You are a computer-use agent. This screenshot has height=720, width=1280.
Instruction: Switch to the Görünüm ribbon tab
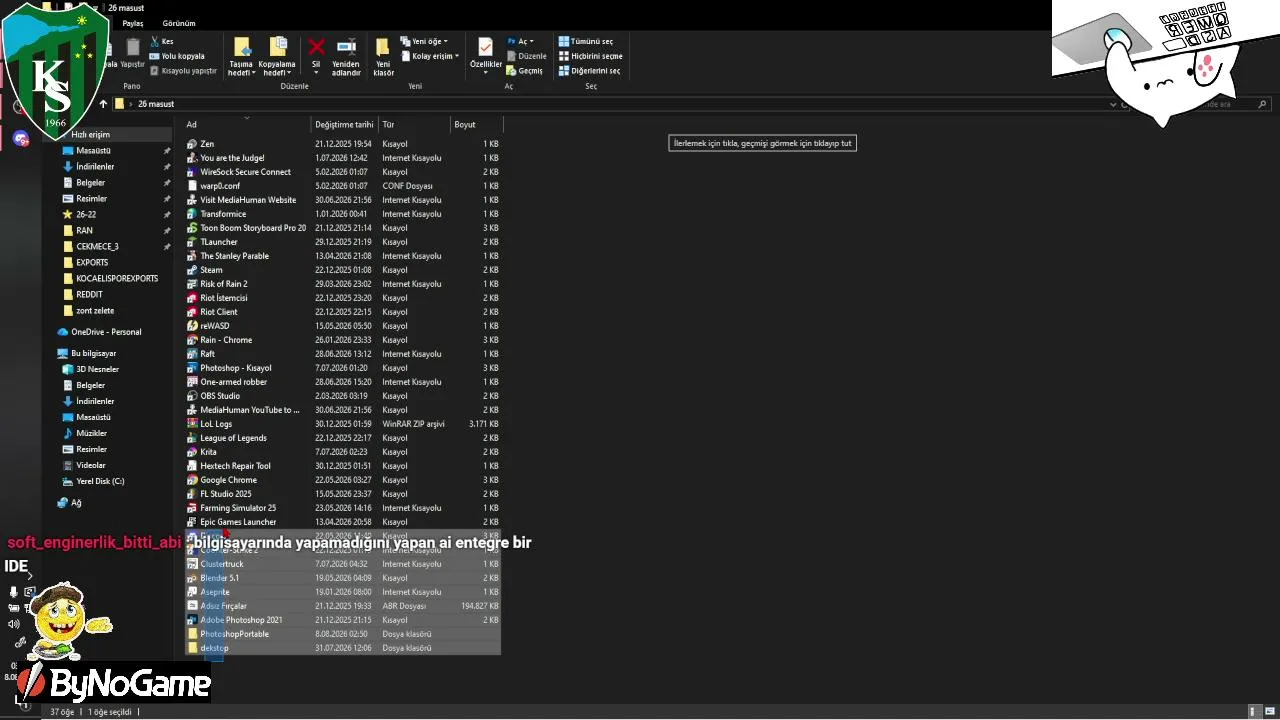[178, 23]
